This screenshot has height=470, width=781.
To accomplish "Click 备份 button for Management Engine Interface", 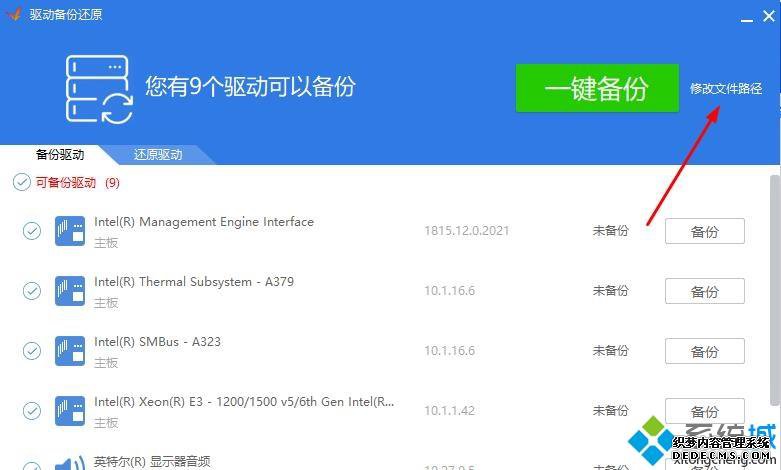I will click(705, 231).
